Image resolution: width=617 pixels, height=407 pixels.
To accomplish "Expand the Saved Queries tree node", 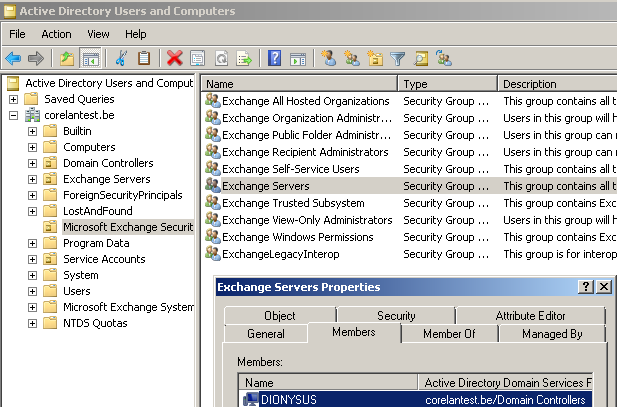I will [x=13, y=99].
